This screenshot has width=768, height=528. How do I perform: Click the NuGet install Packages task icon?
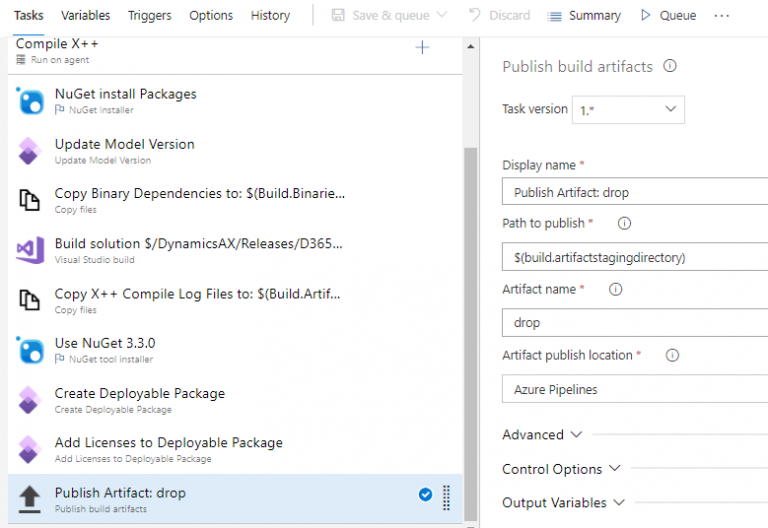pyautogui.click(x=30, y=101)
